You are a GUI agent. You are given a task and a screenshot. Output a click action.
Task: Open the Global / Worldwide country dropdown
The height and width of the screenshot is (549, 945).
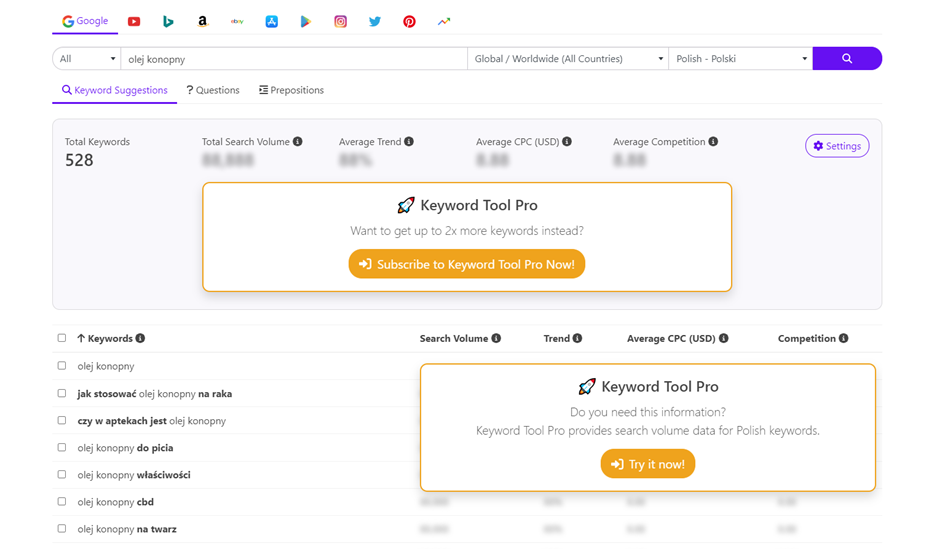pyautogui.click(x=568, y=59)
